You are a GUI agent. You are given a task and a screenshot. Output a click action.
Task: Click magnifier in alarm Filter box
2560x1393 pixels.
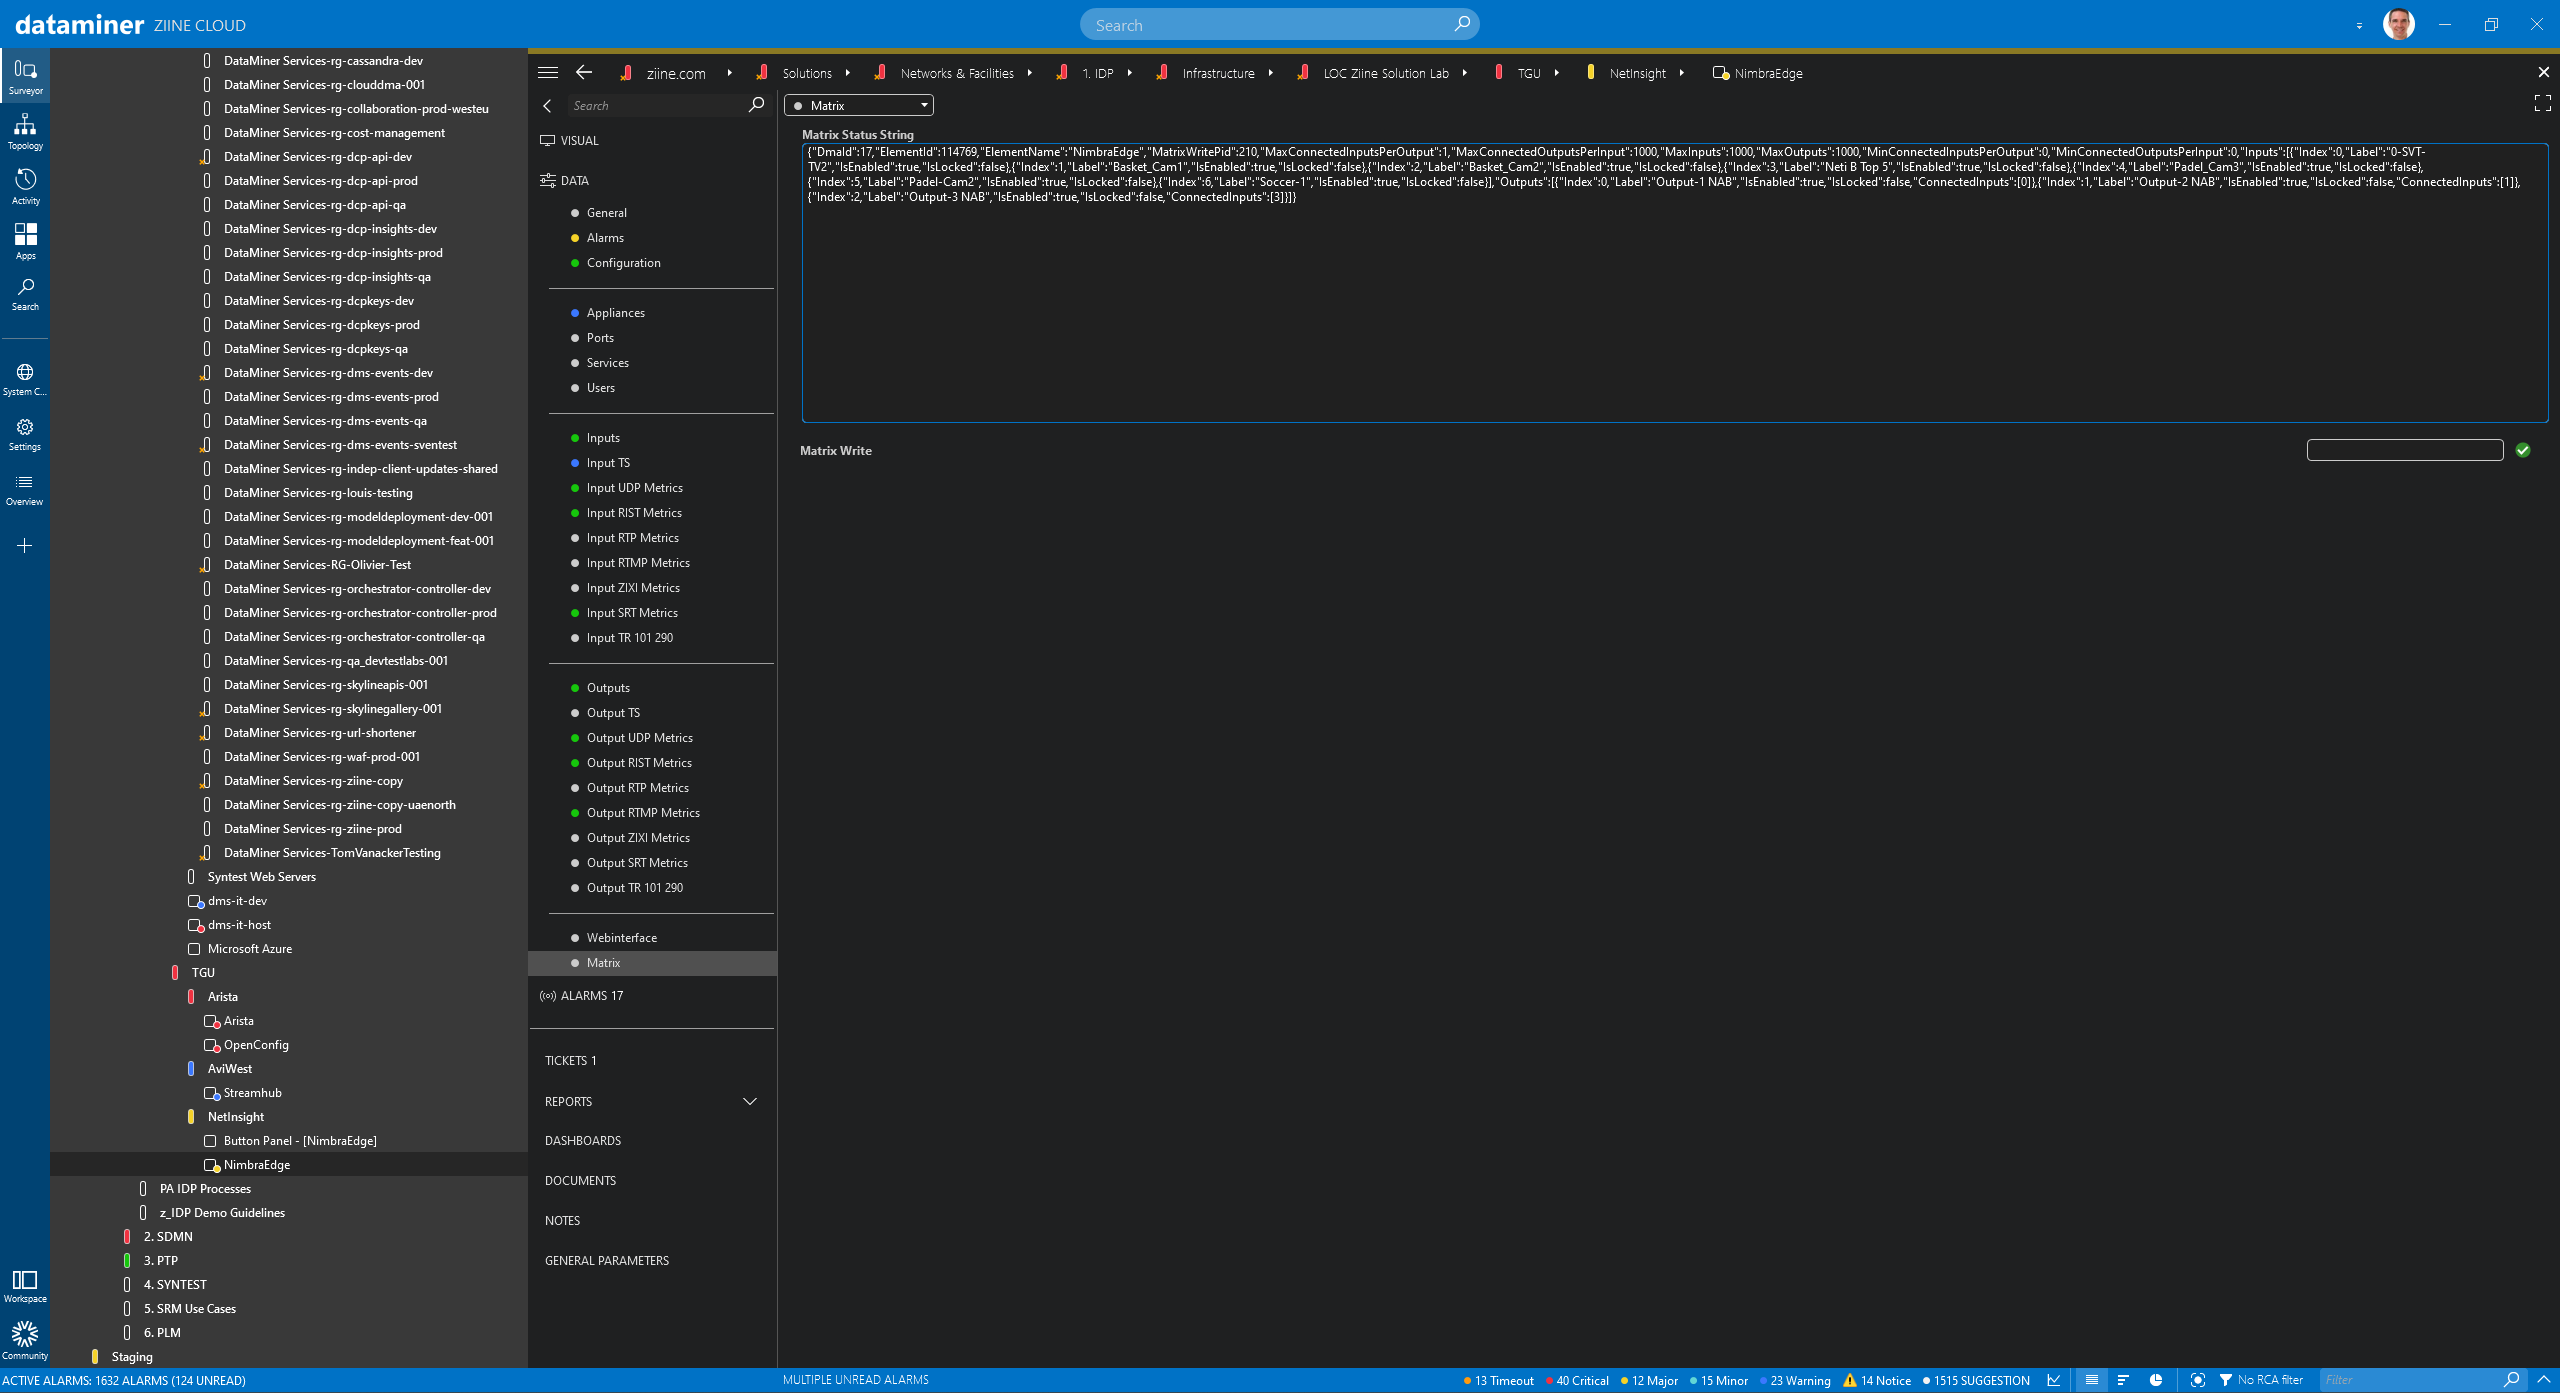(x=2511, y=1380)
